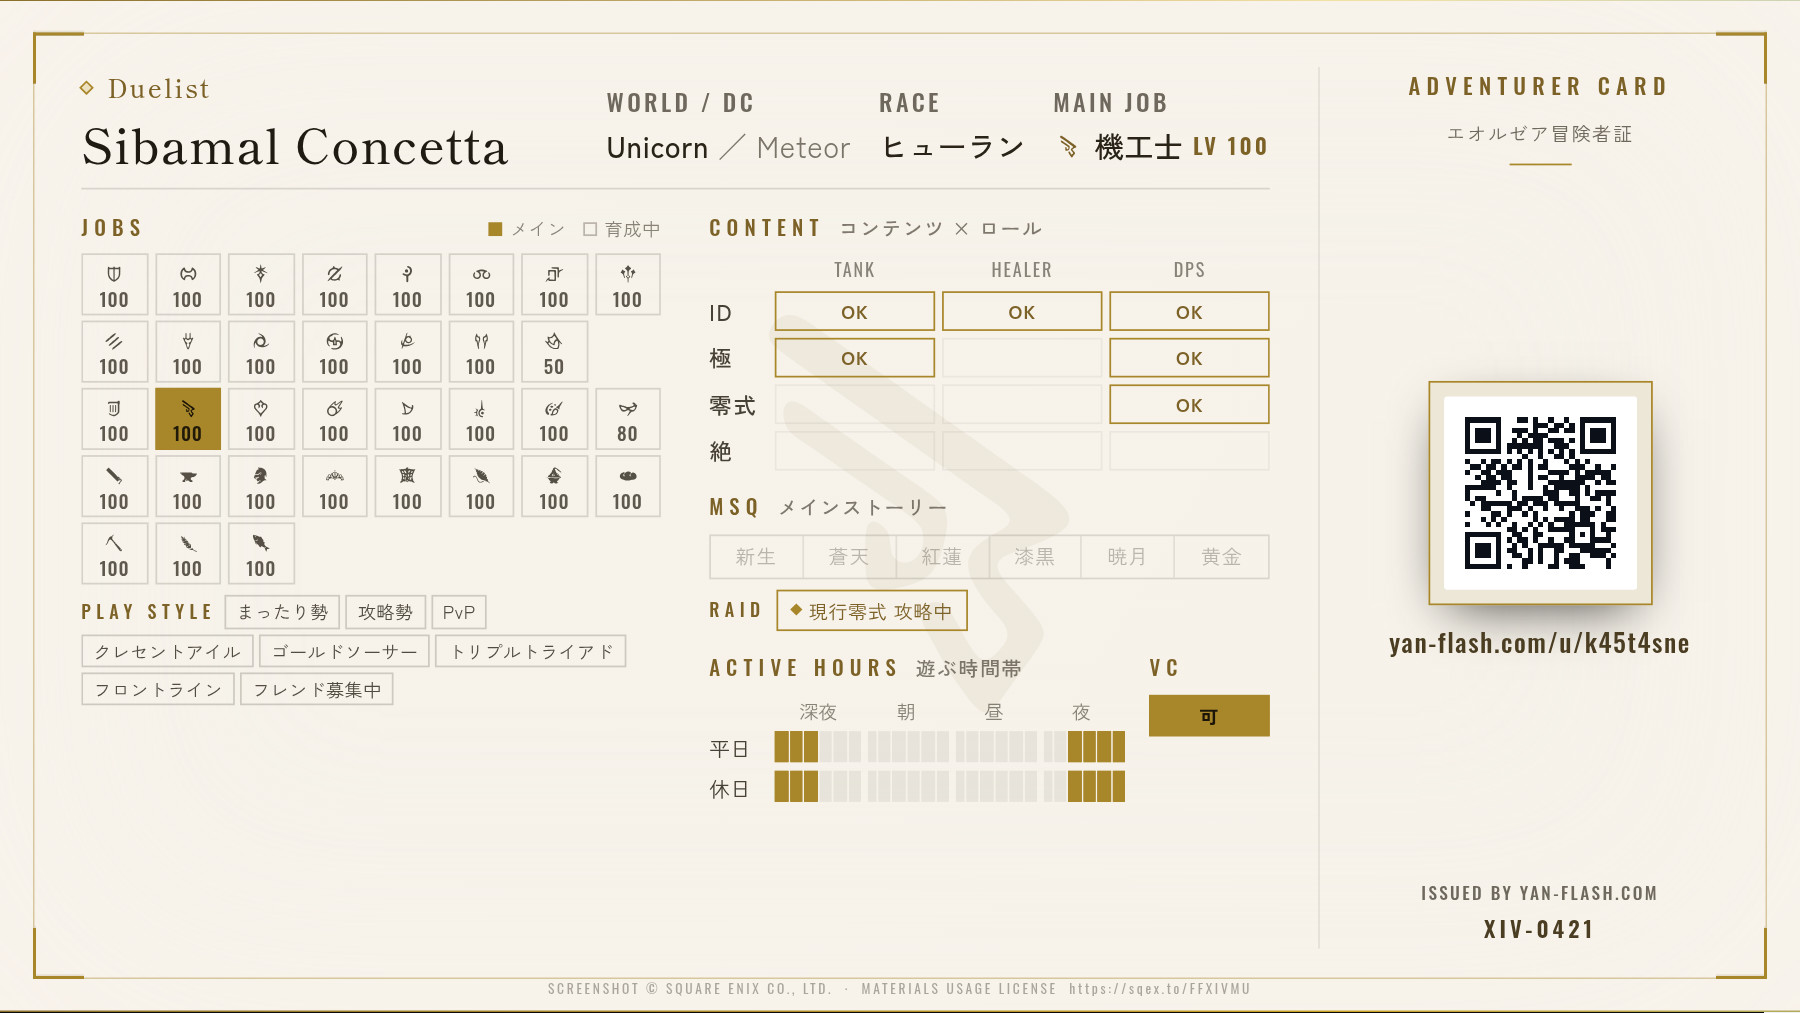This screenshot has width=1800, height=1013.
Task: Select the Warrior axe job icon
Action: tap(187, 274)
